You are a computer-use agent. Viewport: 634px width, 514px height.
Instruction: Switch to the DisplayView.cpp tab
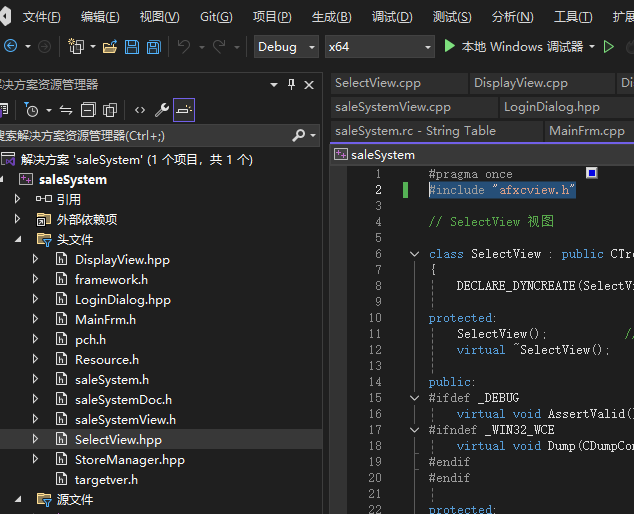[520, 83]
